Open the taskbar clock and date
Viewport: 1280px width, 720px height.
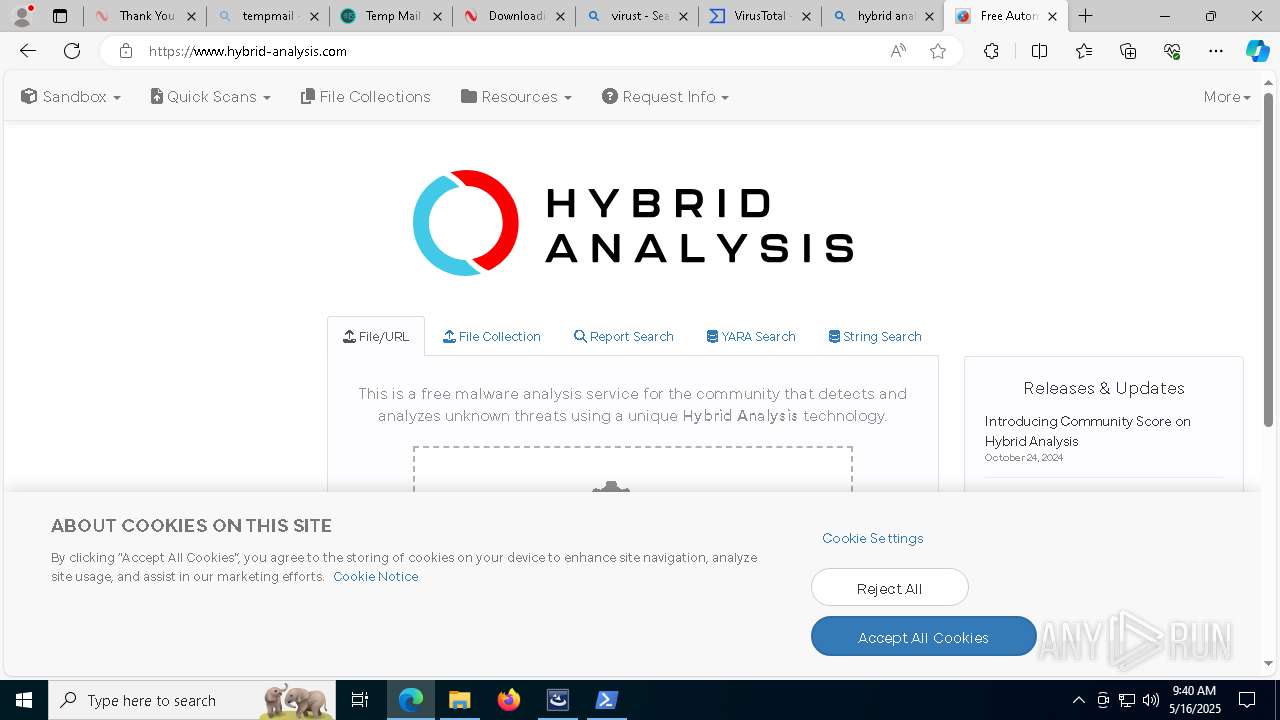pos(1194,700)
